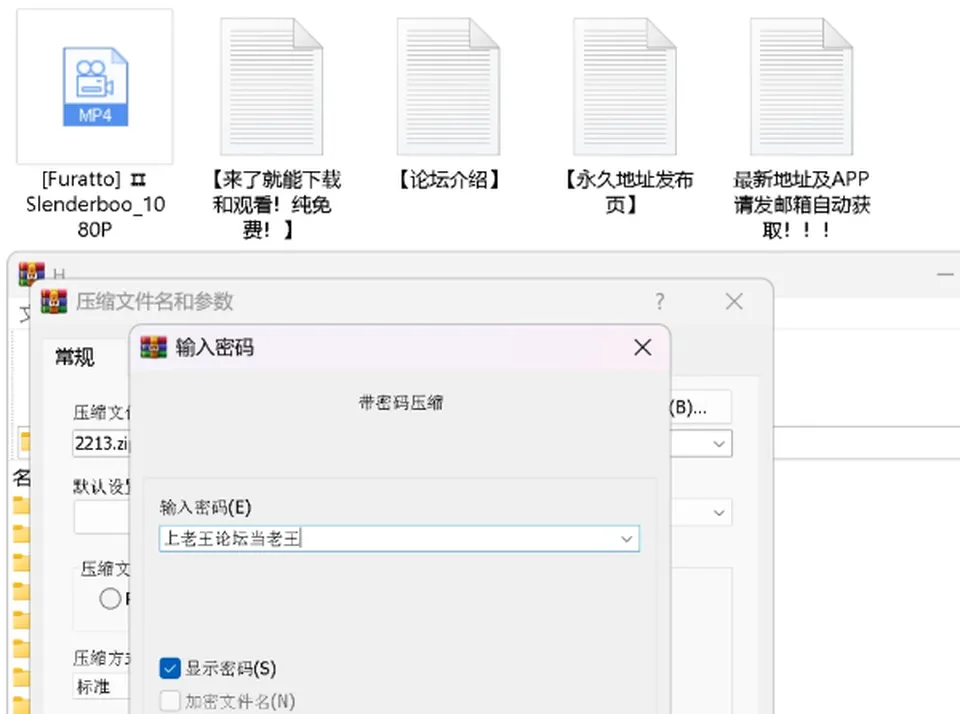960x714 pixels.
Task: Click the 带密码压缩 heading text
Action: (400, 402)
